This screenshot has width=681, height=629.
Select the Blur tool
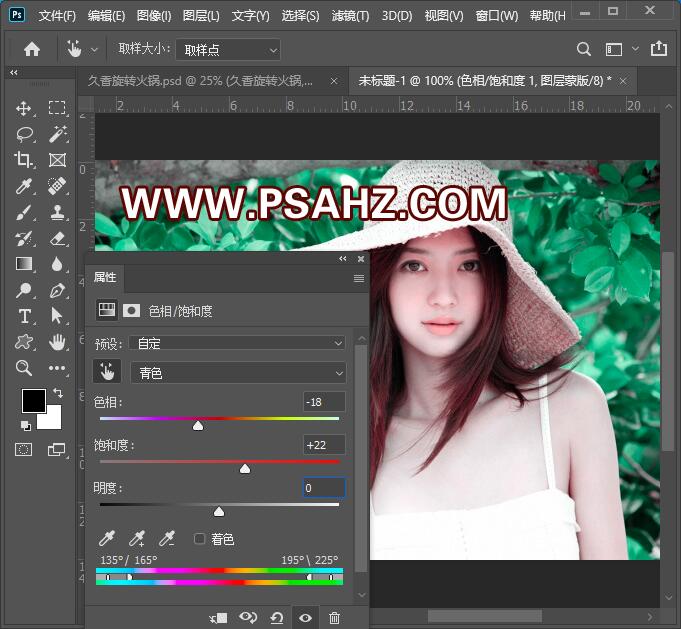coord(57,264)
